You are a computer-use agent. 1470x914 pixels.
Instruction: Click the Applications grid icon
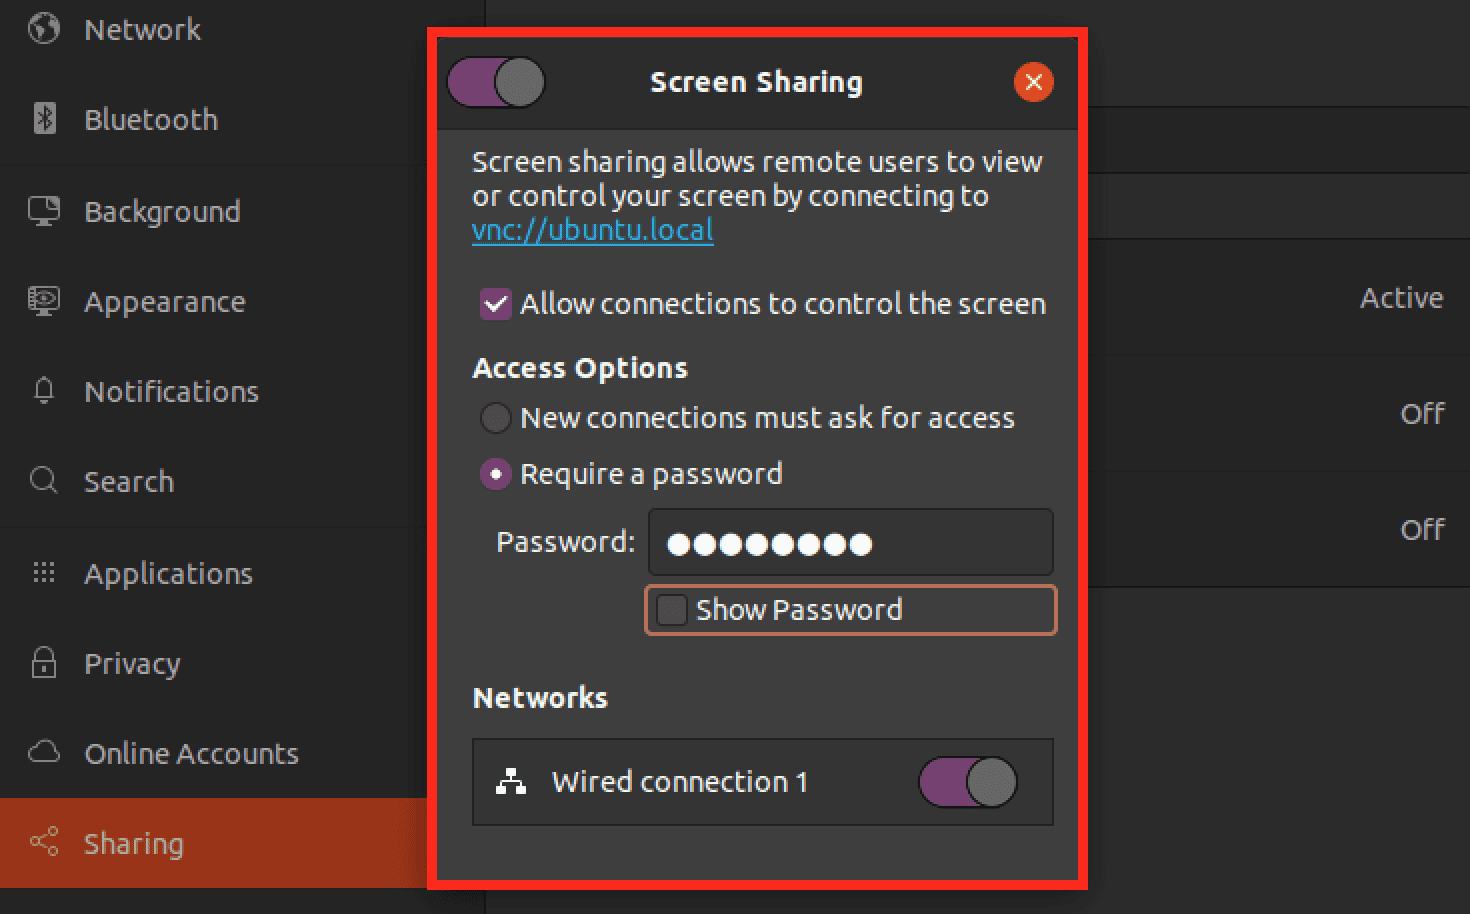(42, 573)
